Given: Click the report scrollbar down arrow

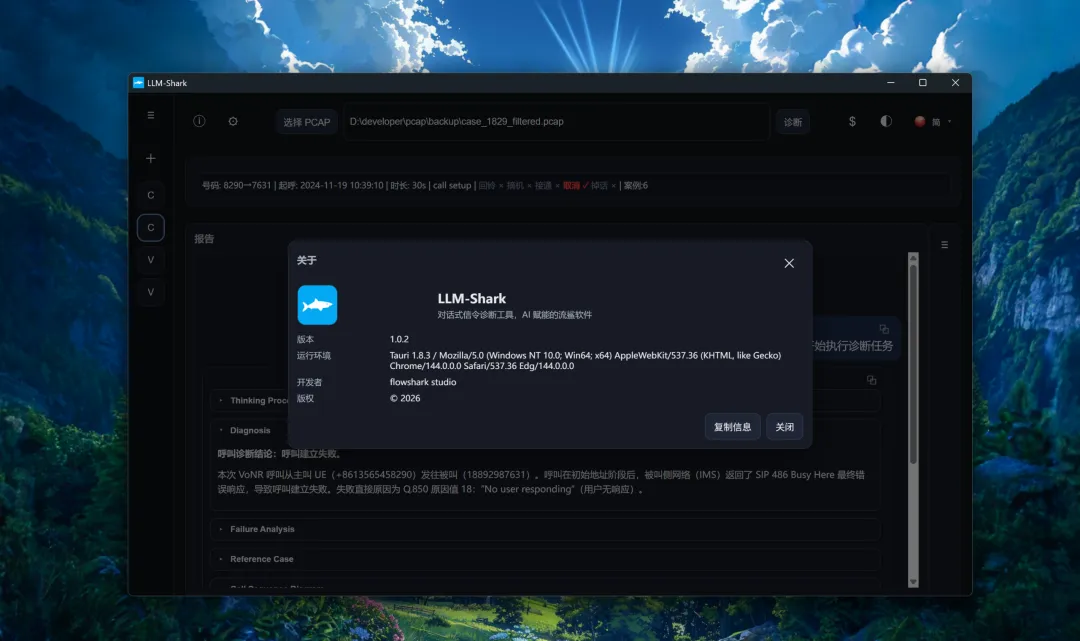Looking at the screenshot, I should pos(913,582).
